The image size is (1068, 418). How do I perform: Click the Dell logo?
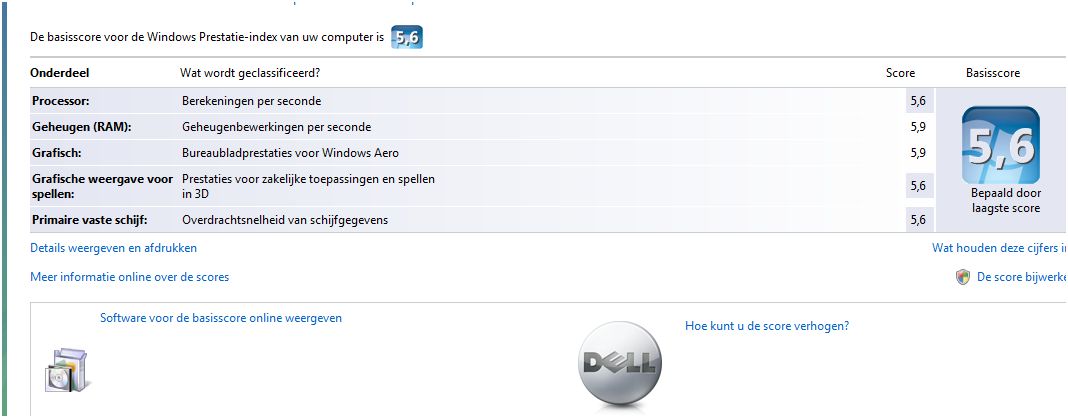coord(620,364)
